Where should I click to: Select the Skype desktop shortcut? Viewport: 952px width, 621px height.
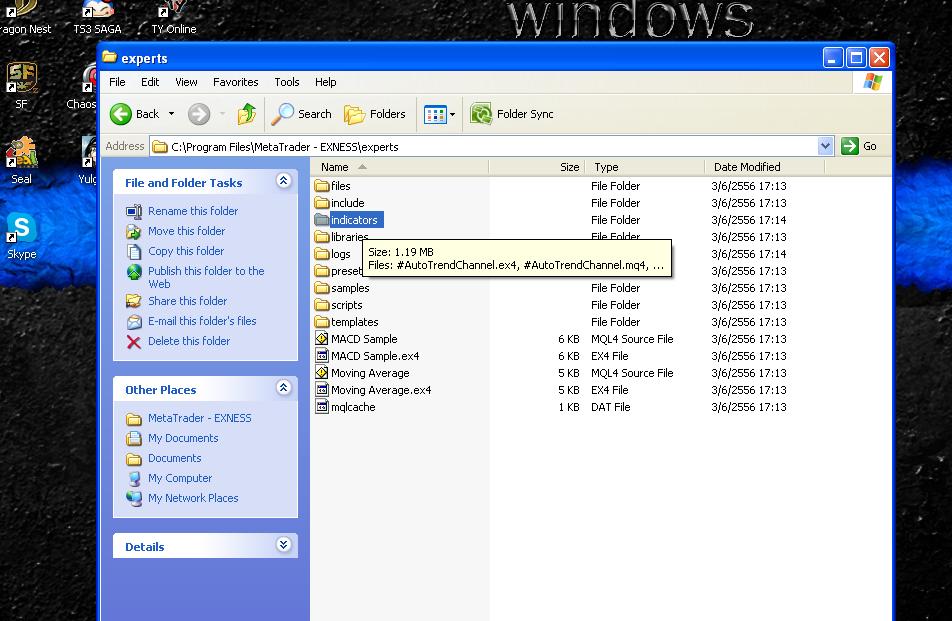tap(22, 237)
